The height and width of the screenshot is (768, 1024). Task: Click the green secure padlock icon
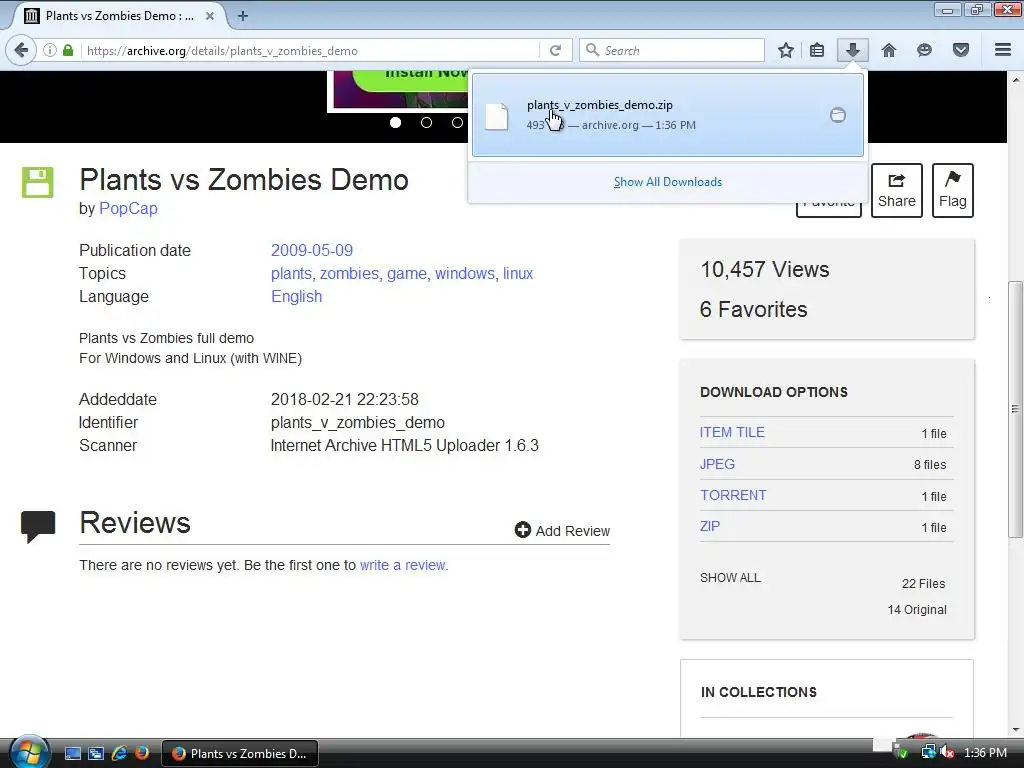tap(68, 50)
